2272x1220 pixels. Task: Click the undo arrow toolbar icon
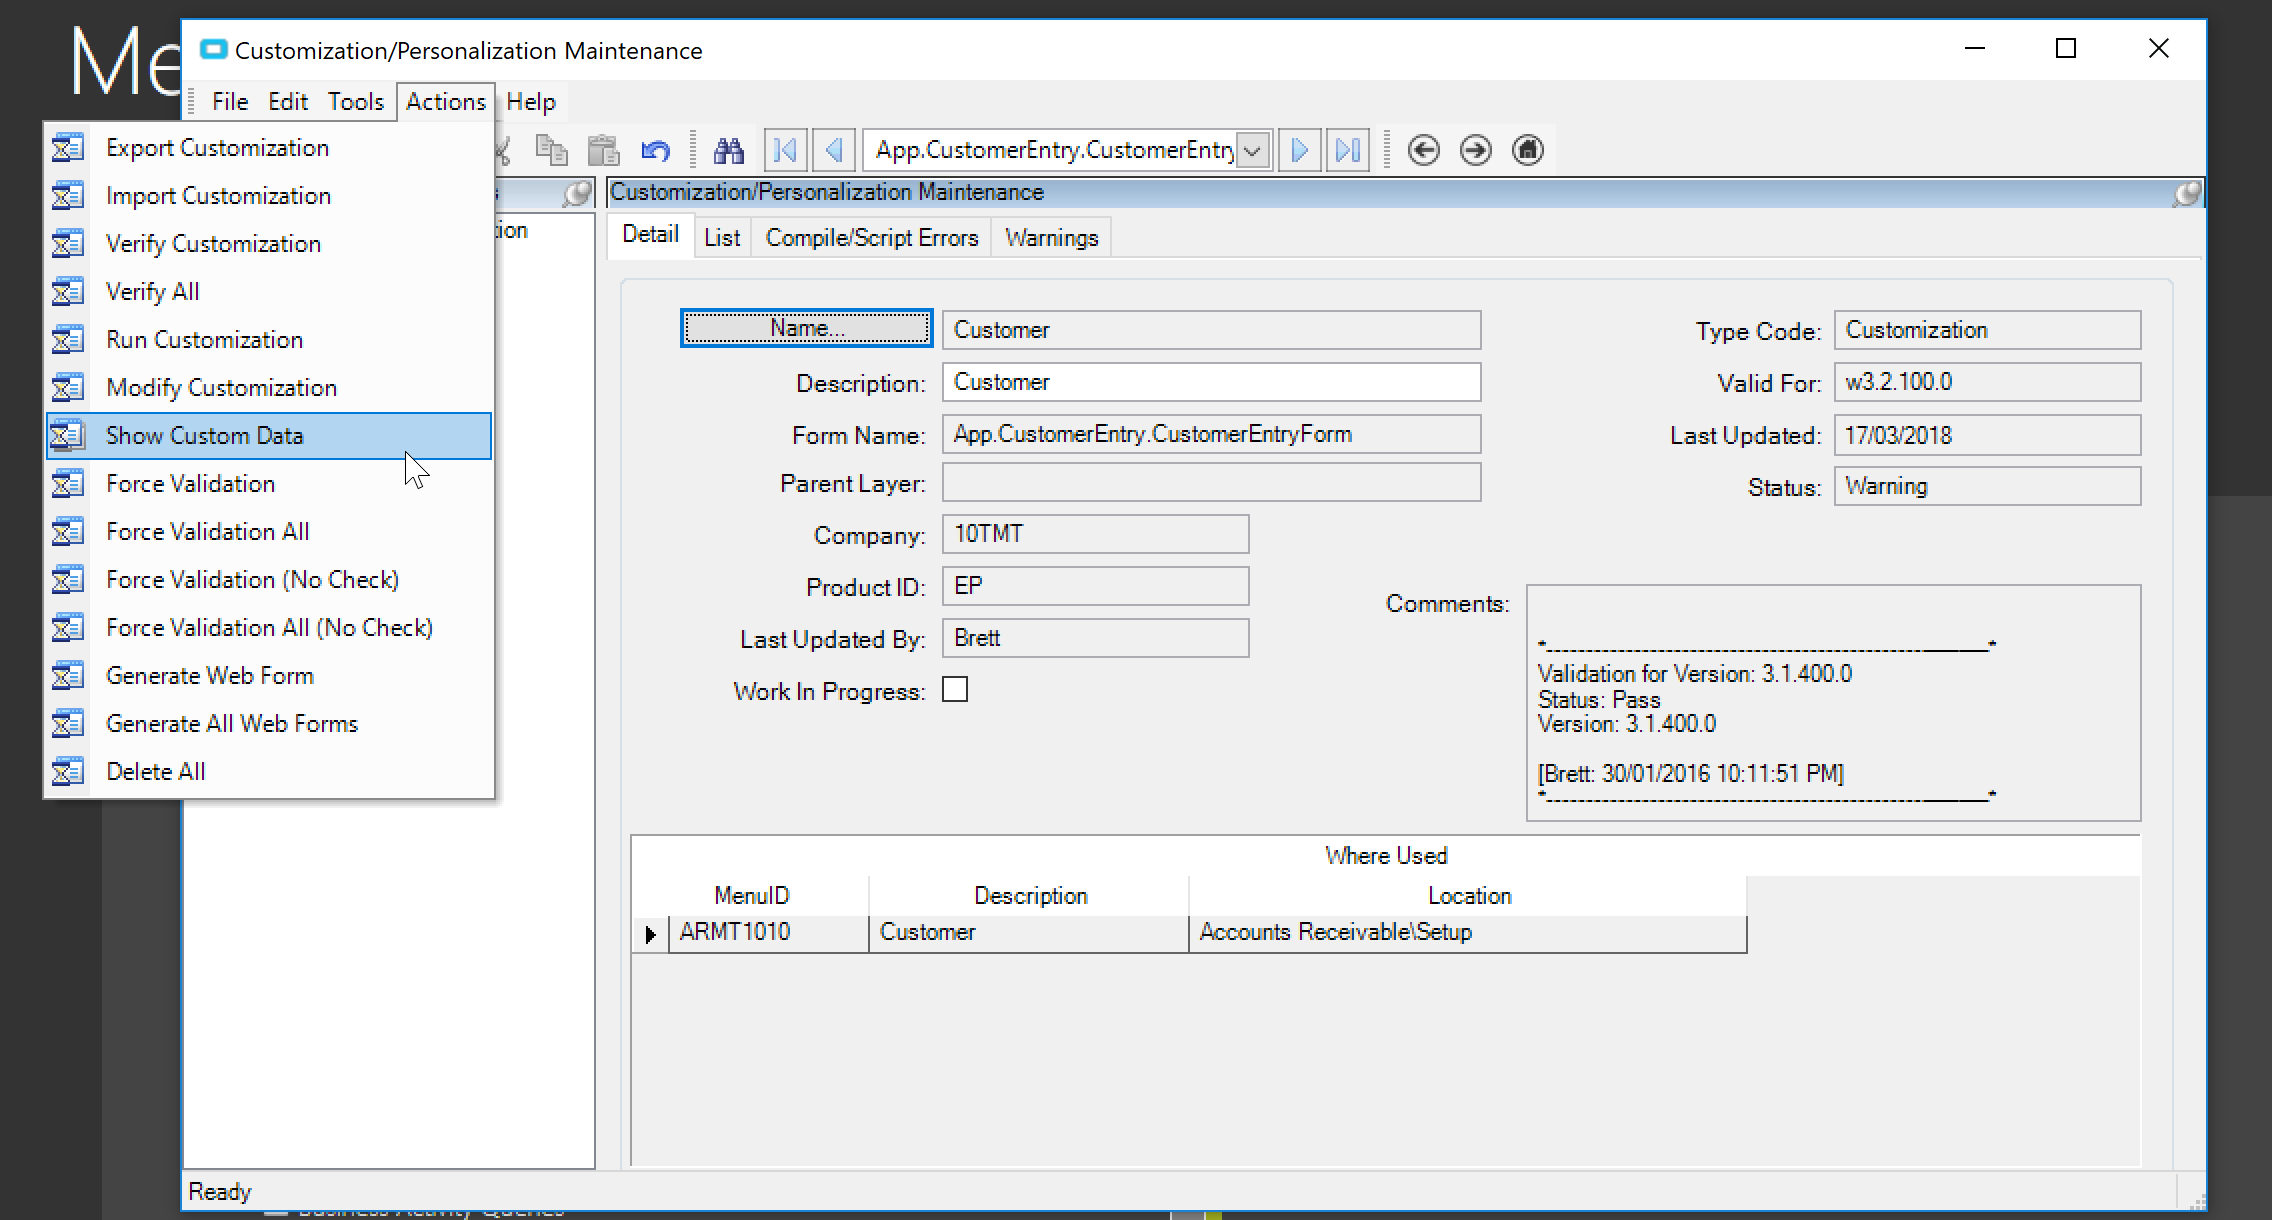(656, 151)
